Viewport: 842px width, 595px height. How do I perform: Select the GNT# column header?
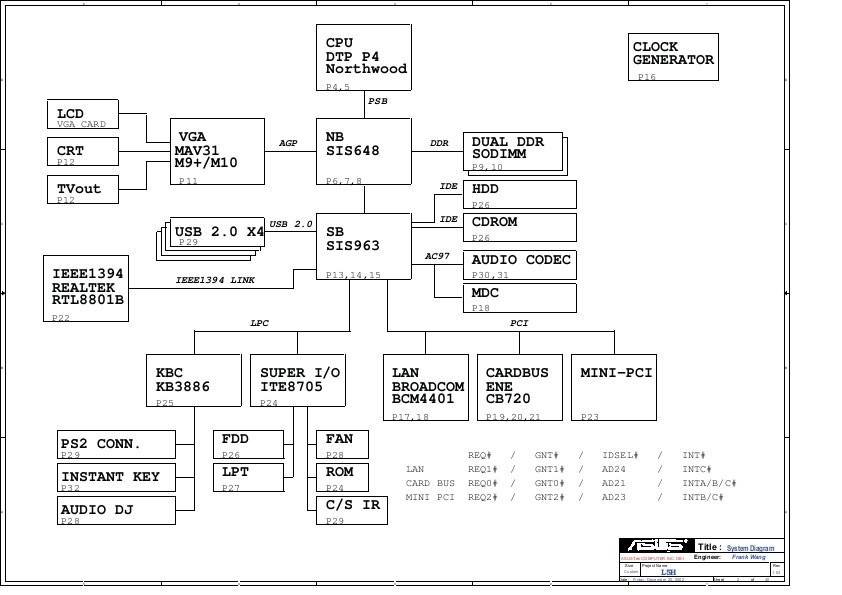click(547, 455)
